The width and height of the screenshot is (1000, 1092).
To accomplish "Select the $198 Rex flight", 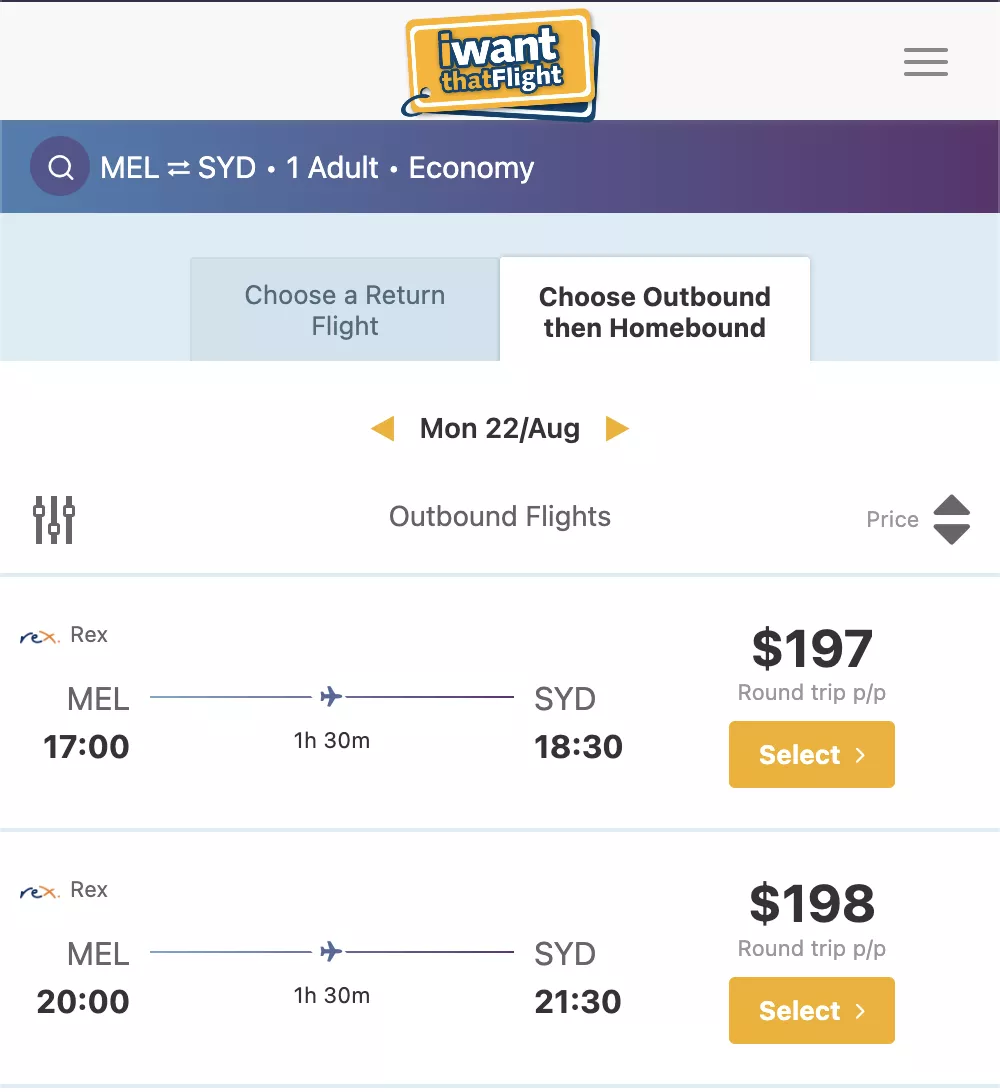I will point(811,1011).
